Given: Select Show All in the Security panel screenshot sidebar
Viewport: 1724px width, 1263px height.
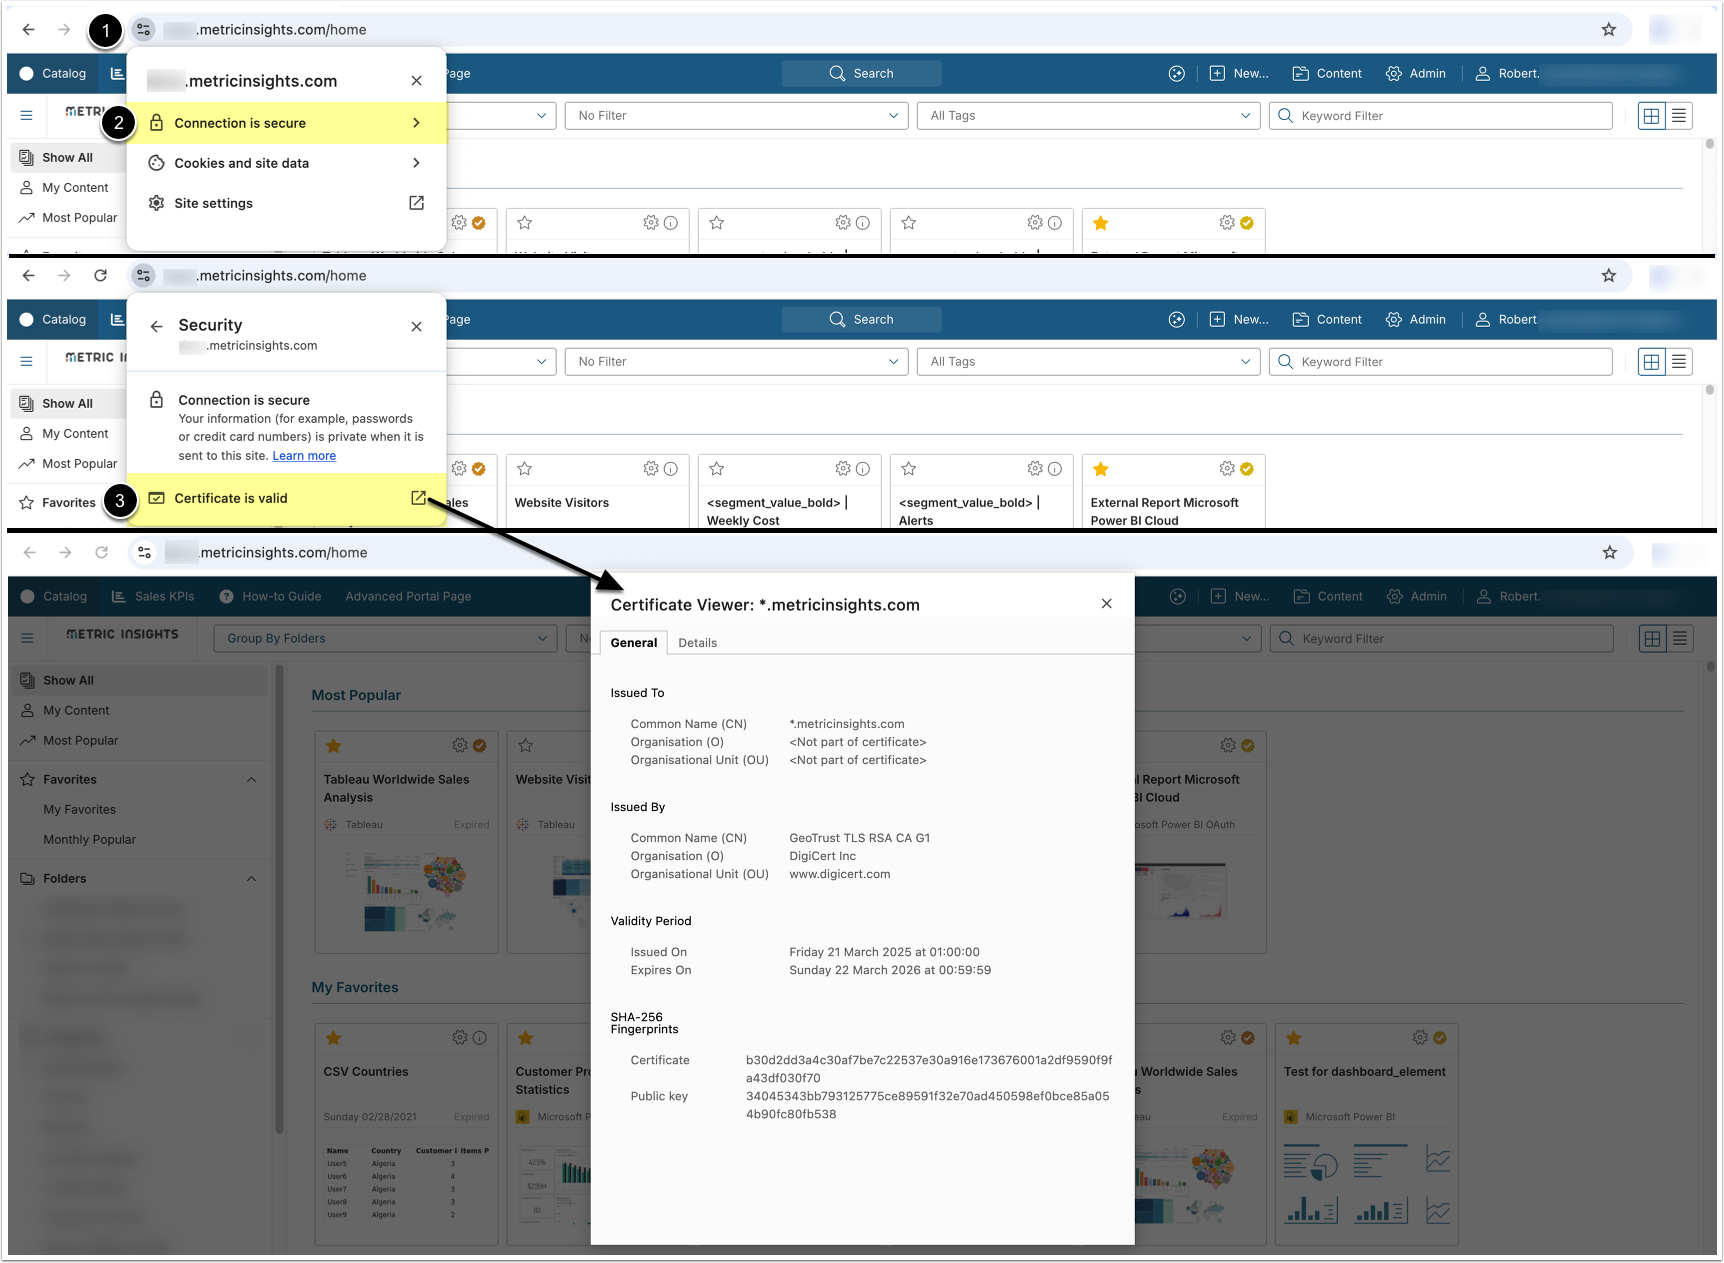Looking at the screenshot, I should (x=68, y=404).
